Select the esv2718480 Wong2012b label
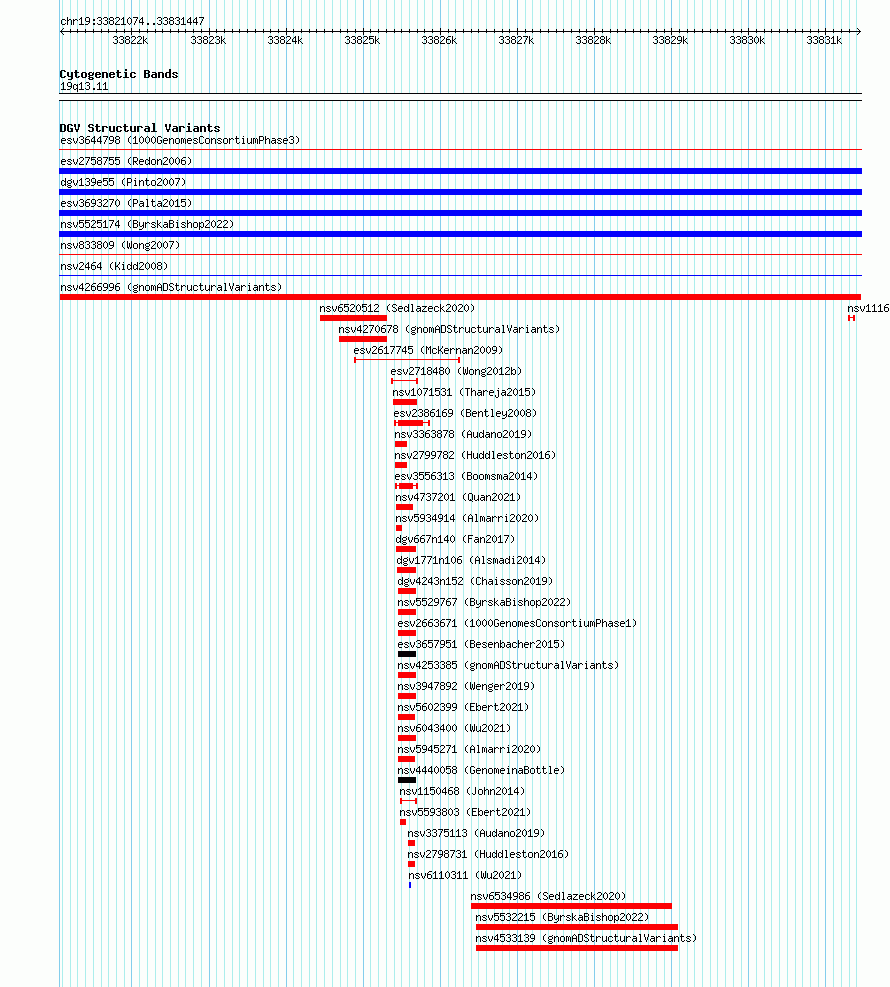This screenshot has height=987, width=890. pyautogui.click(x=456, y=371)
